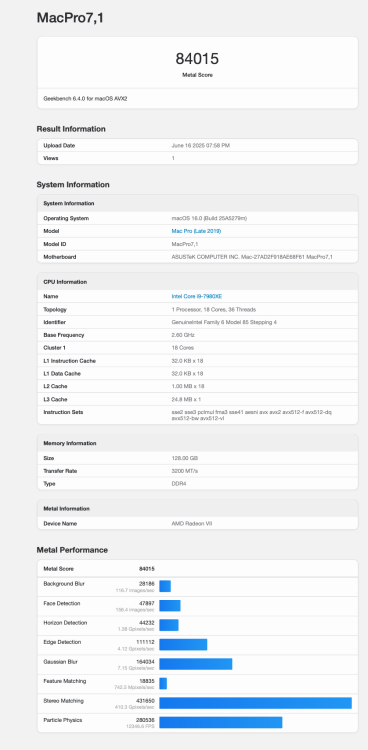Click the GenuineIntel Family 6 Model 85 identifier
368x750 pixels.
[224, 322]
